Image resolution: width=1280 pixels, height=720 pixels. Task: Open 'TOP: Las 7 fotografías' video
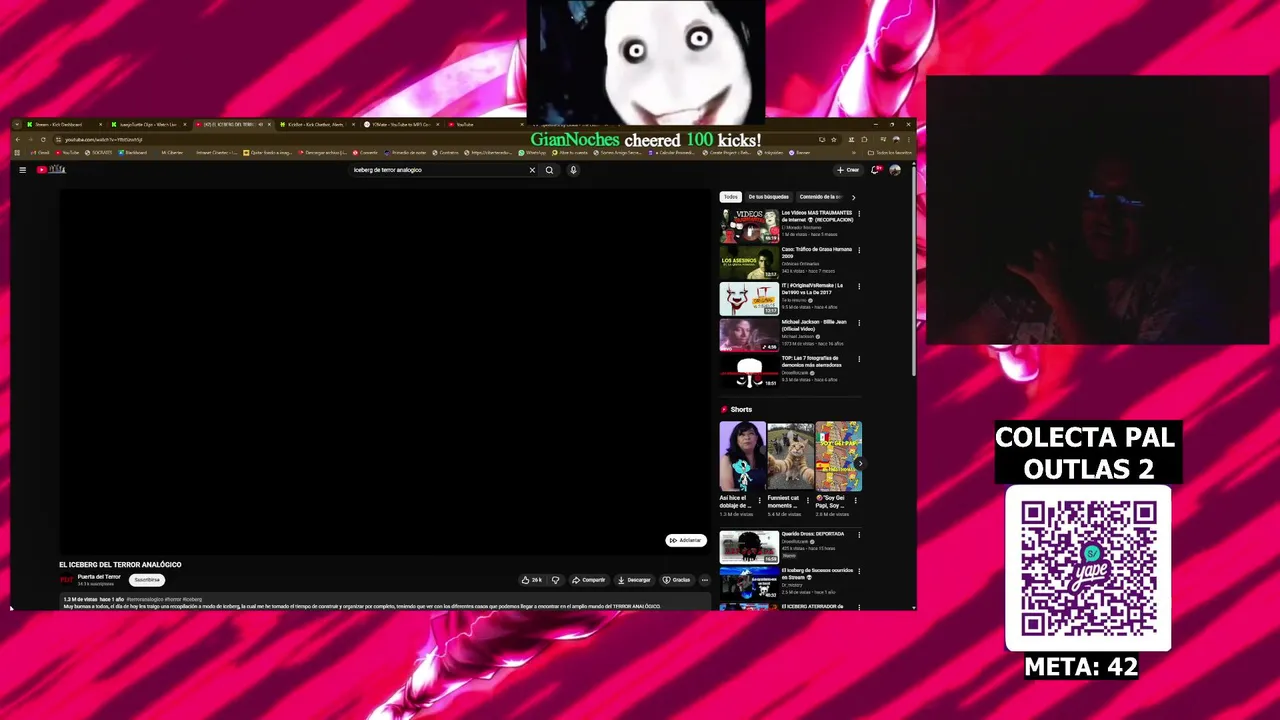[x=749, y=371]
